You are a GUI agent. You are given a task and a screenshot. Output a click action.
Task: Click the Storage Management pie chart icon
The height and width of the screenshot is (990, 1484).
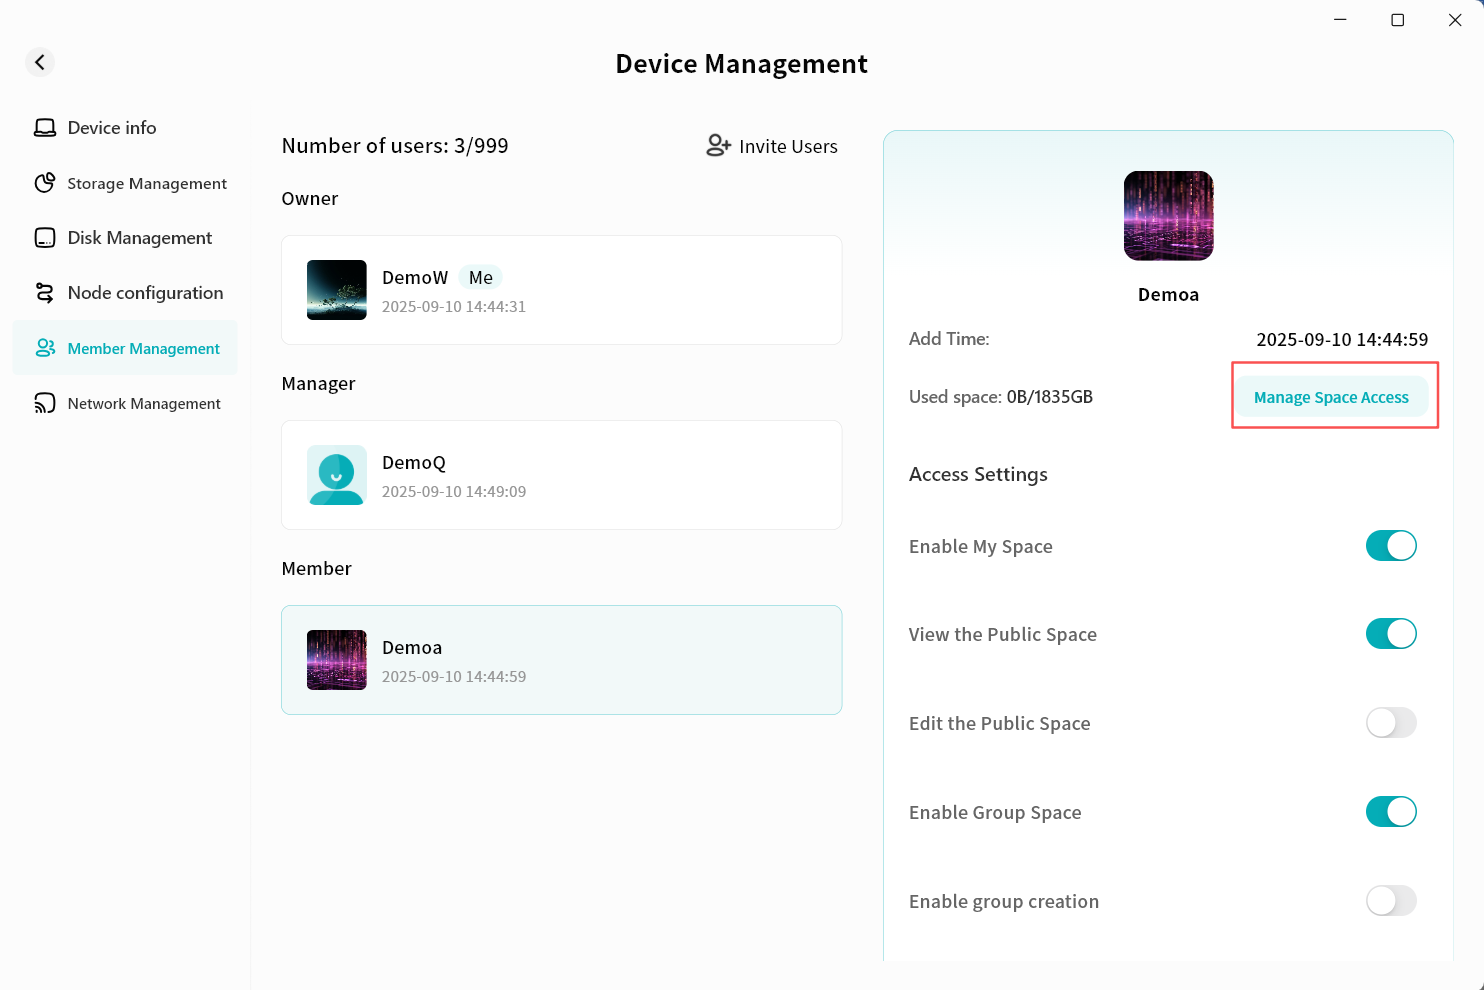pyautogui.click(x=45, y=183)
